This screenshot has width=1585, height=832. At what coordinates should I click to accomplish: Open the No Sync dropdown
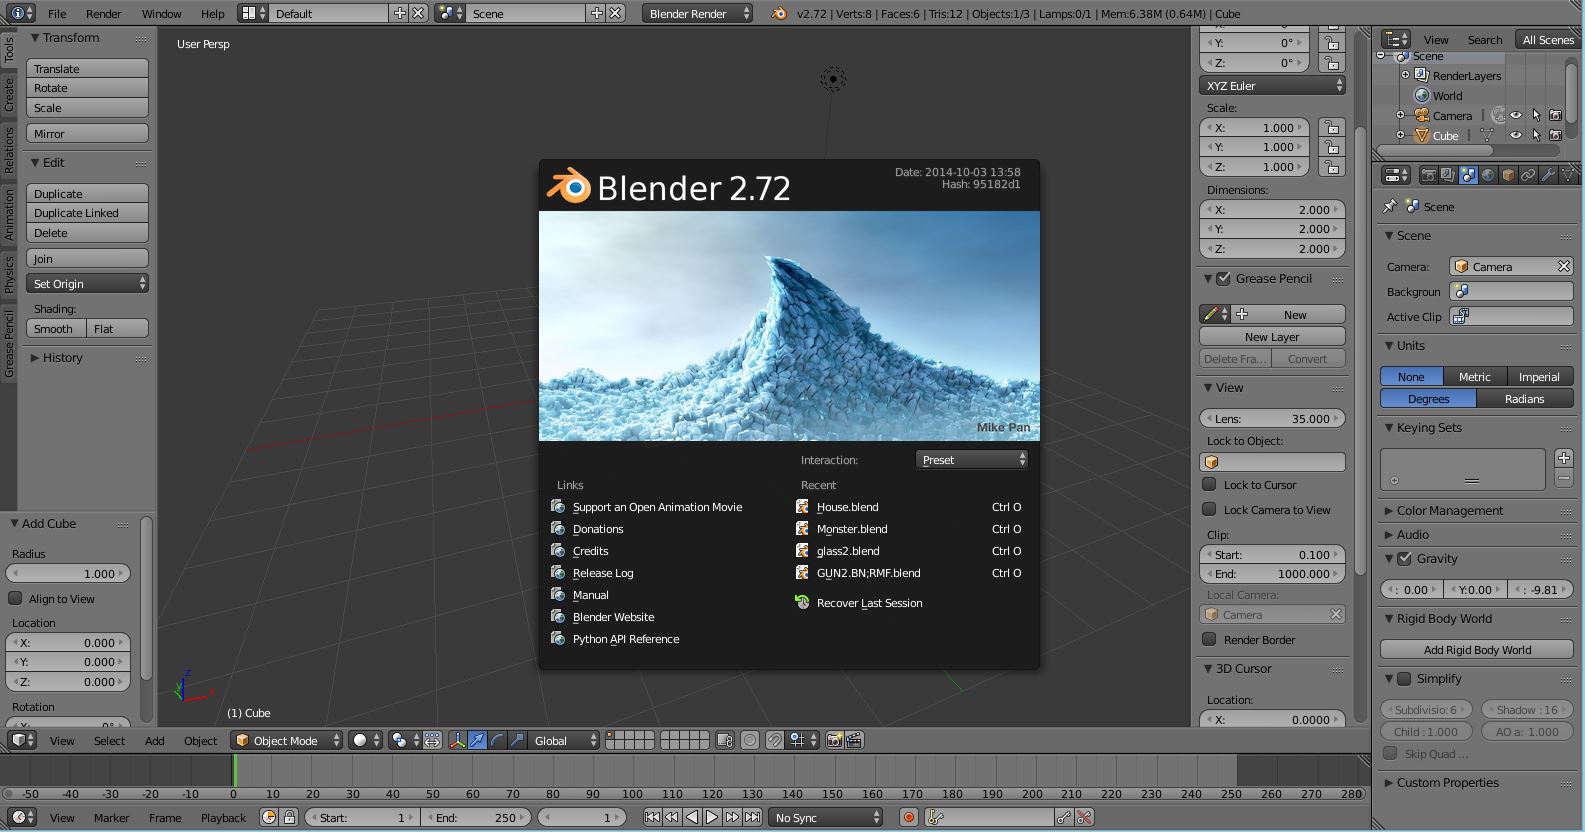click(x=826, y=817)
